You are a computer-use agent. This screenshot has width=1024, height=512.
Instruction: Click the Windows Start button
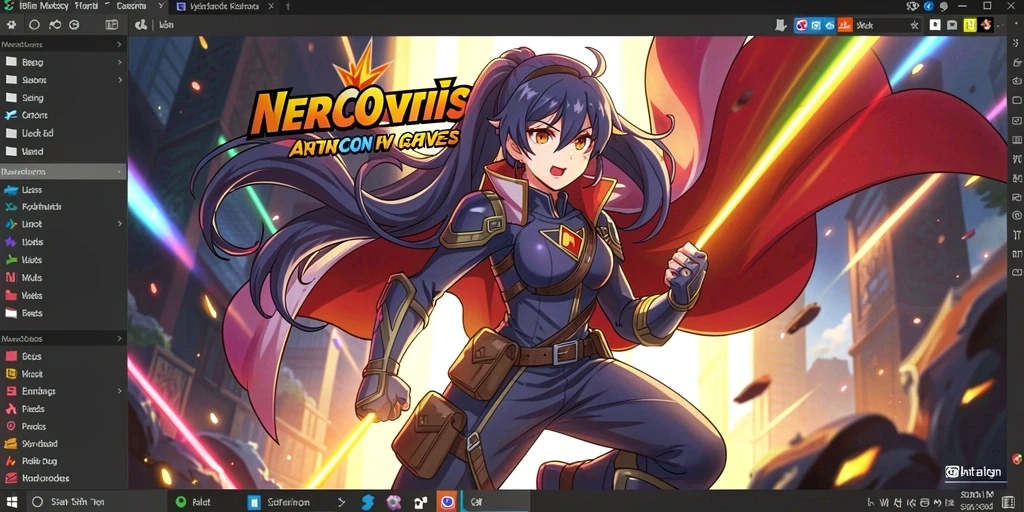click(x=13, y=502)
